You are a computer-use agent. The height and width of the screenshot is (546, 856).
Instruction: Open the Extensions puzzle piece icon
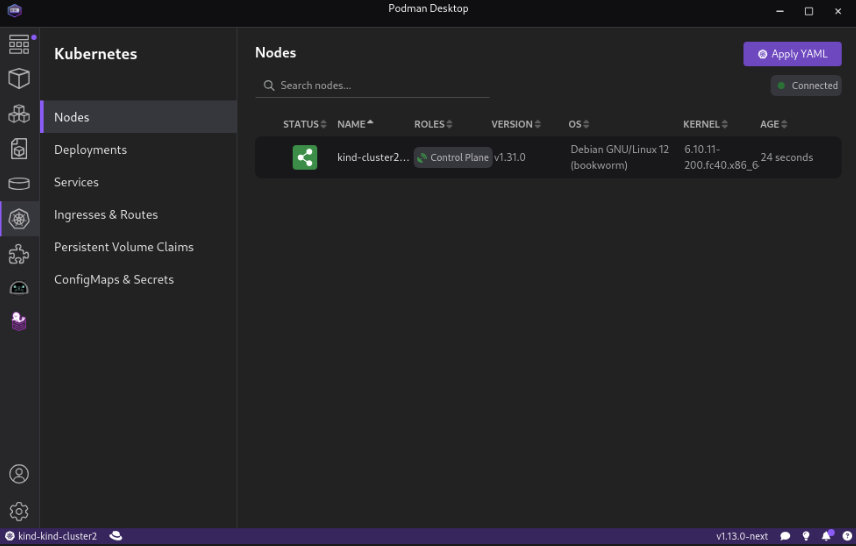point(19,254)
